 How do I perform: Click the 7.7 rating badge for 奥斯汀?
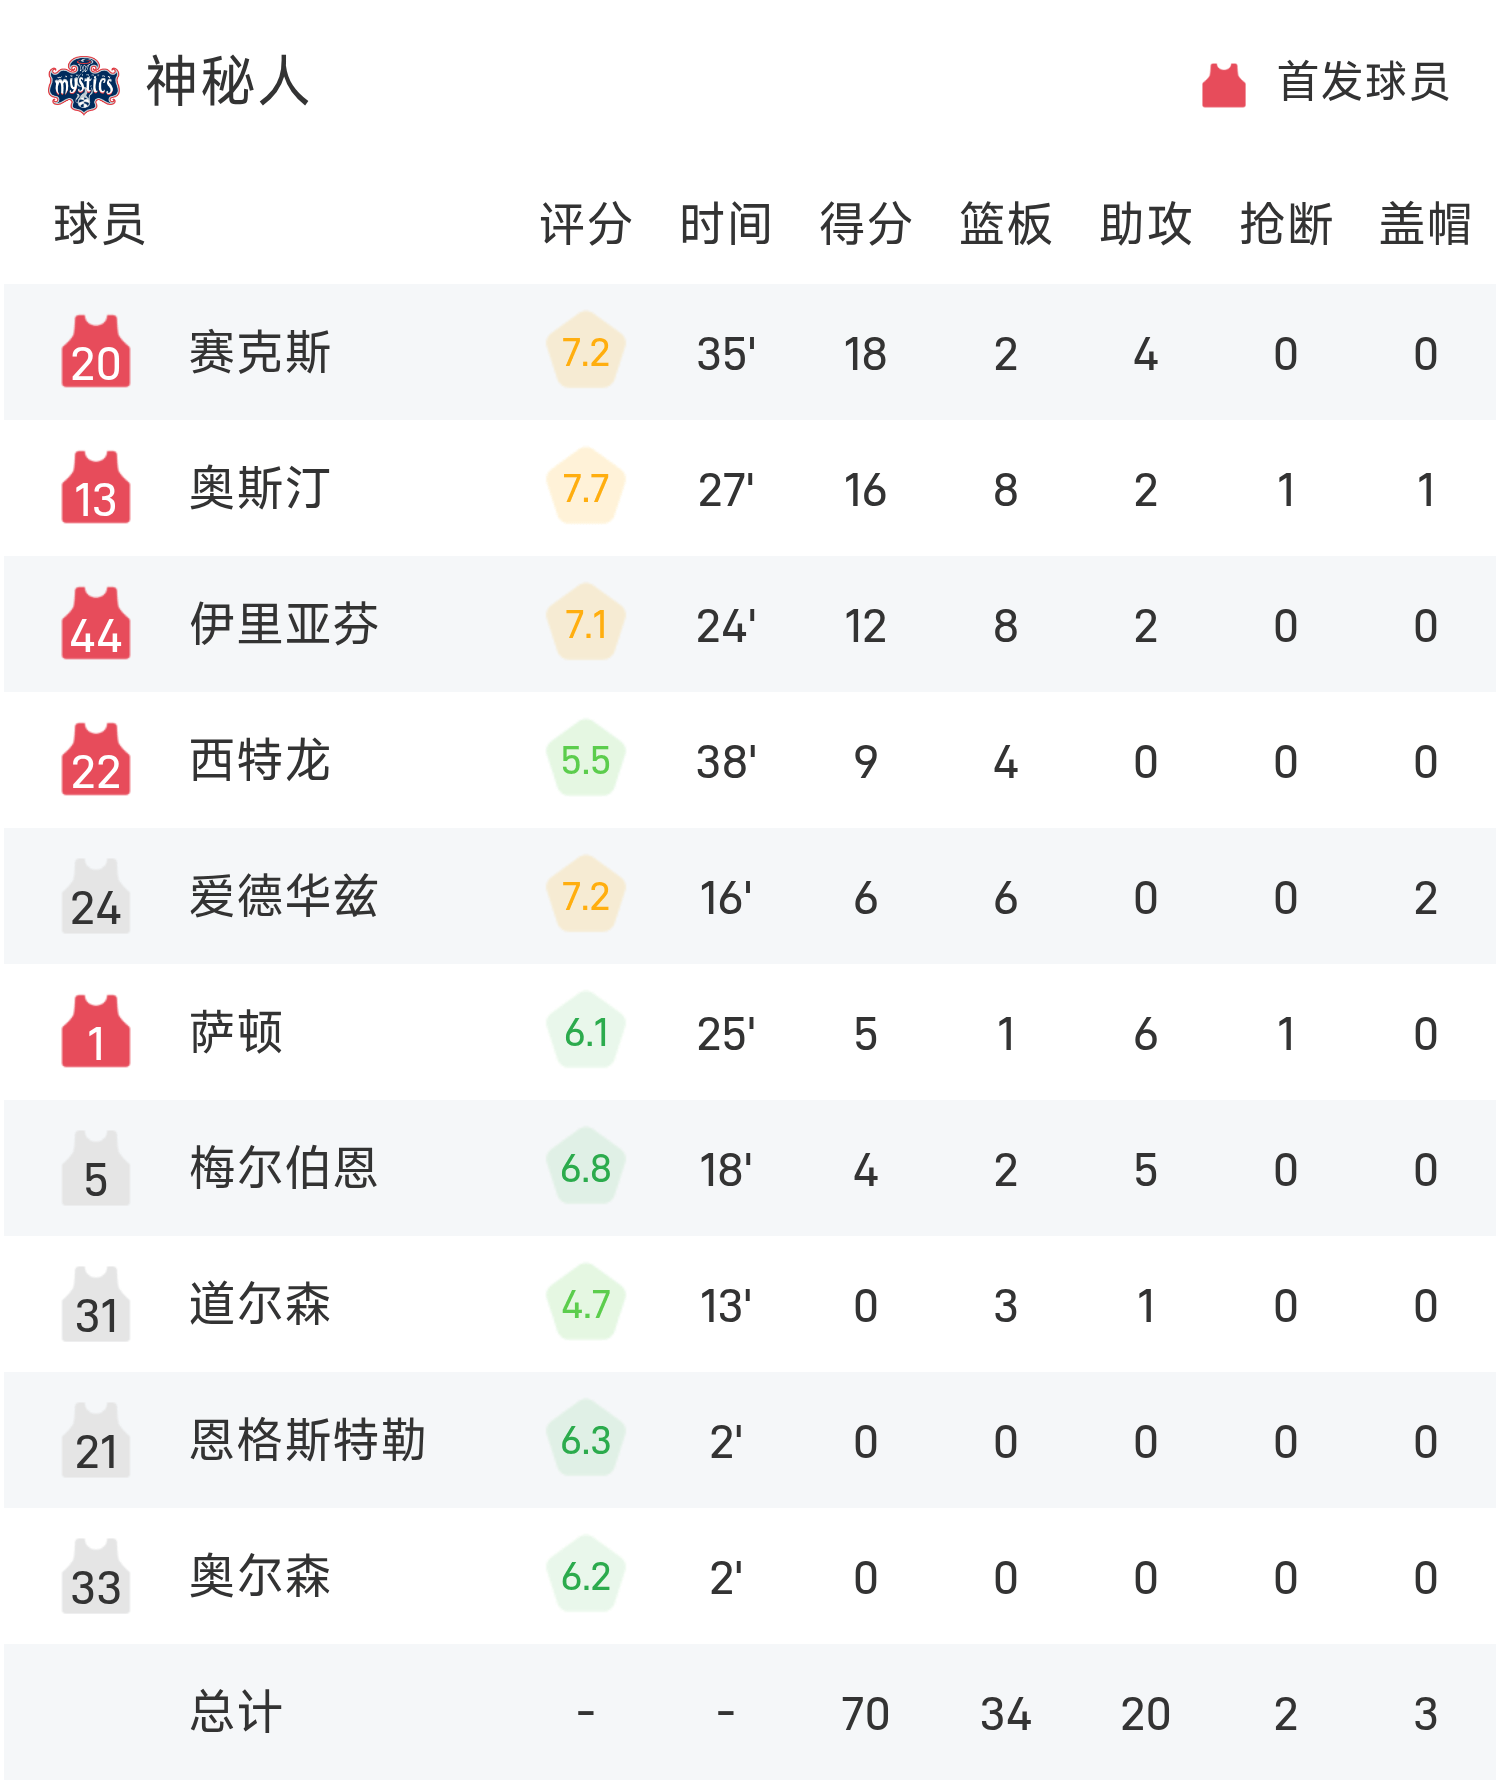[x=586, y=488]
